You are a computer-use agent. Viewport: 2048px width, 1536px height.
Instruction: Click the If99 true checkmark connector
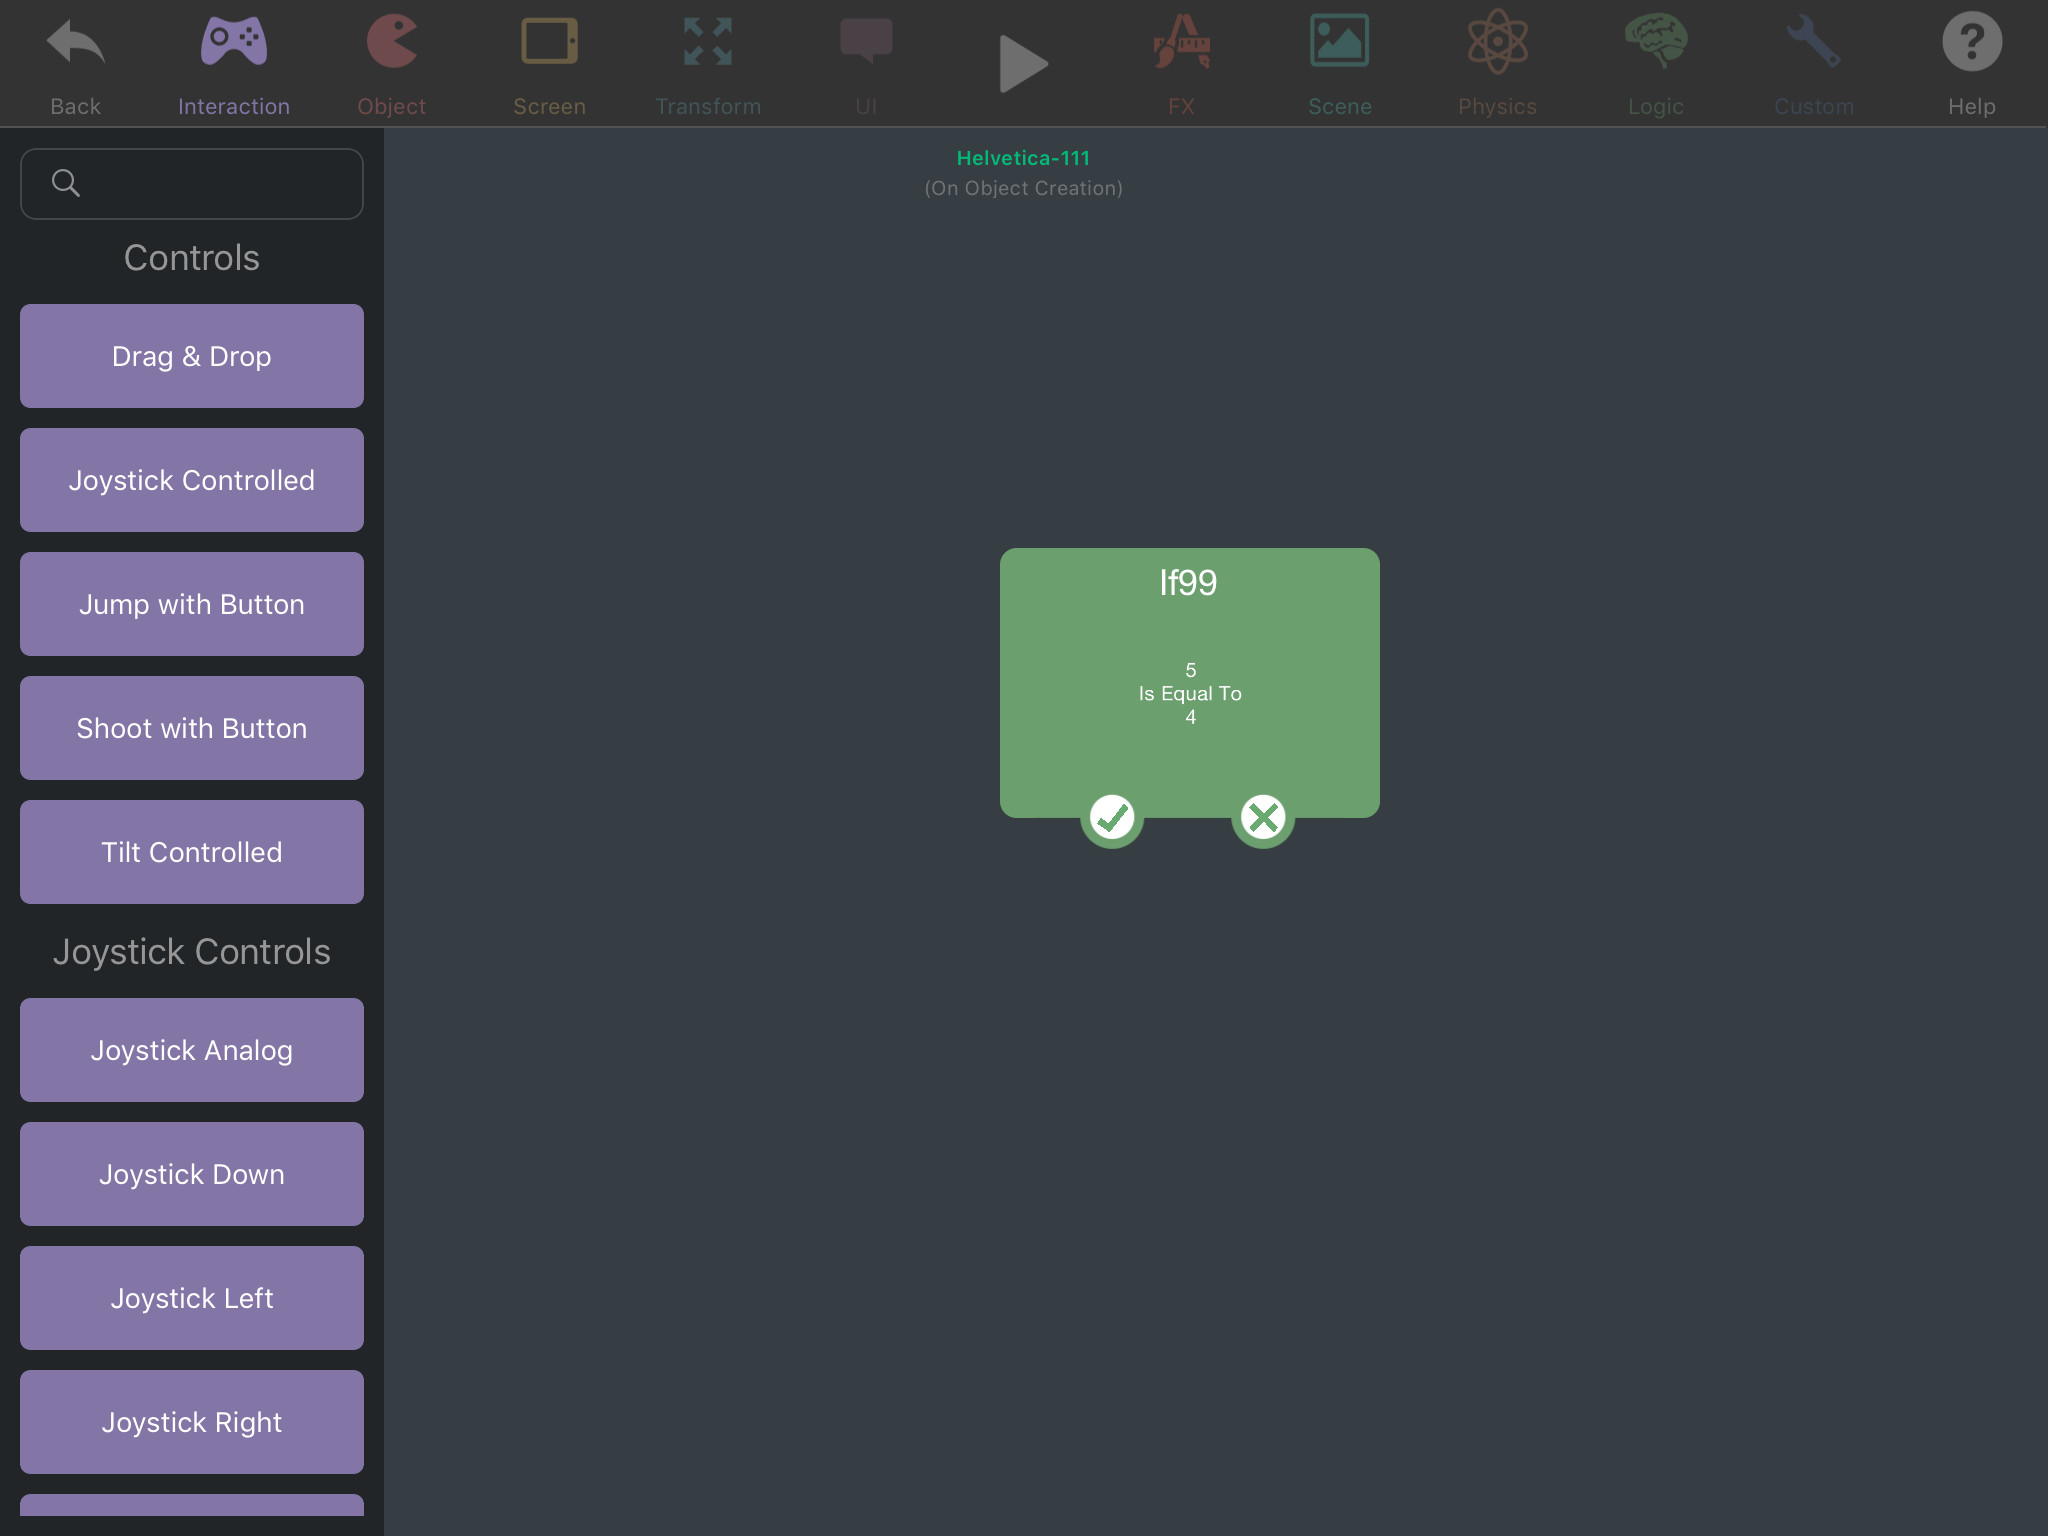click(1112, 818)
